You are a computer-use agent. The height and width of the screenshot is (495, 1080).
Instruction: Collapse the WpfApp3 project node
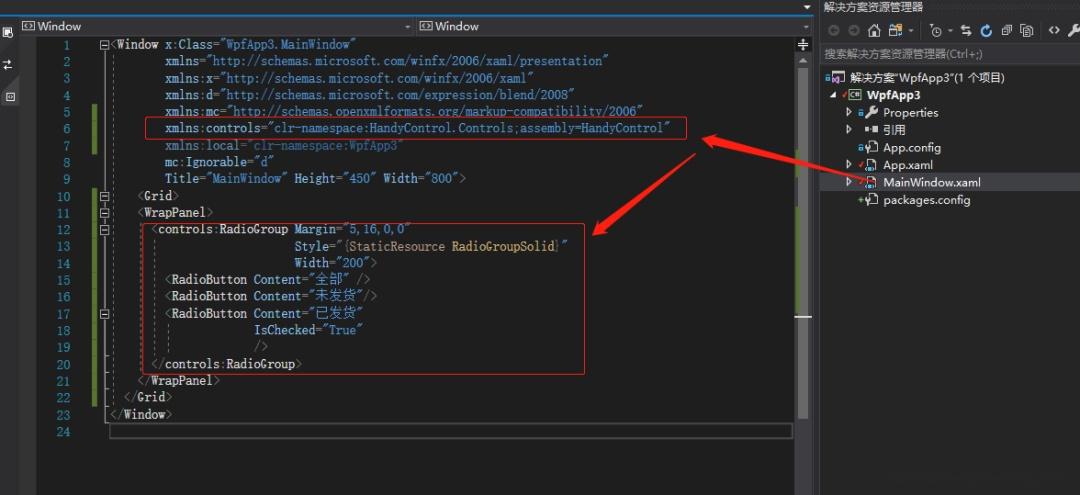pos(835,95)
